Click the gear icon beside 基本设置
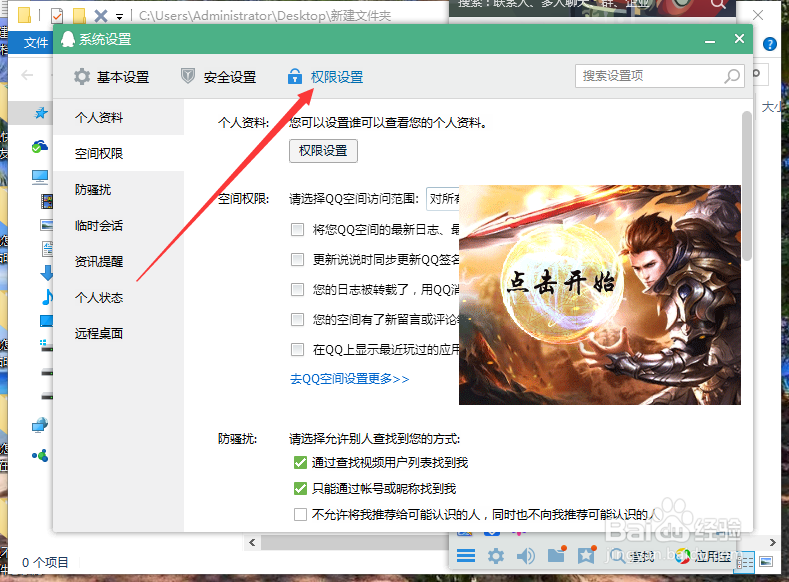789x582 pixels. pyautogui.click(x=82, y=77)
